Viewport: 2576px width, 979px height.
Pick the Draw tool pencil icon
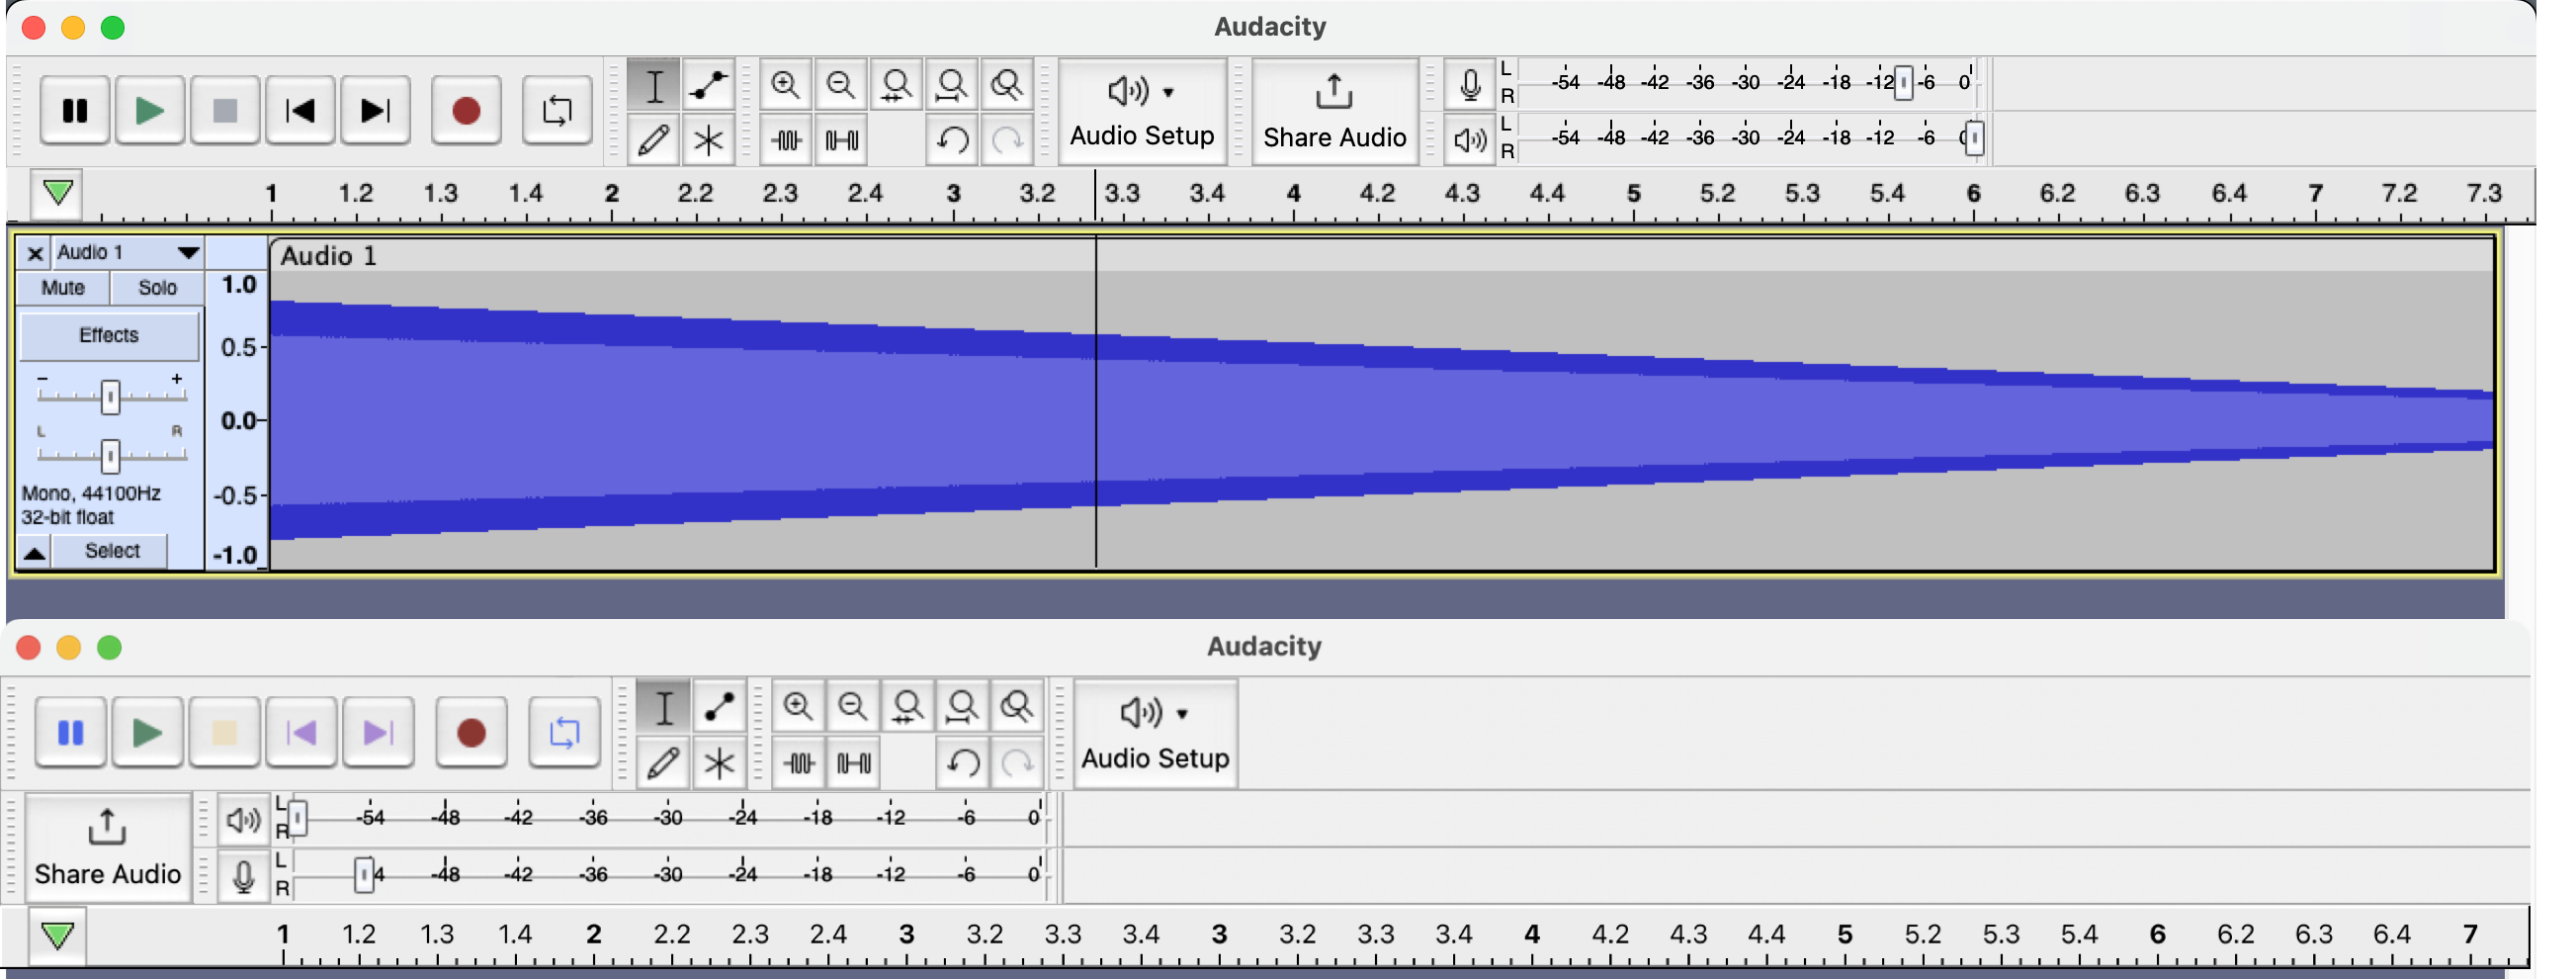pyautogui.click(x=655, y=141)
